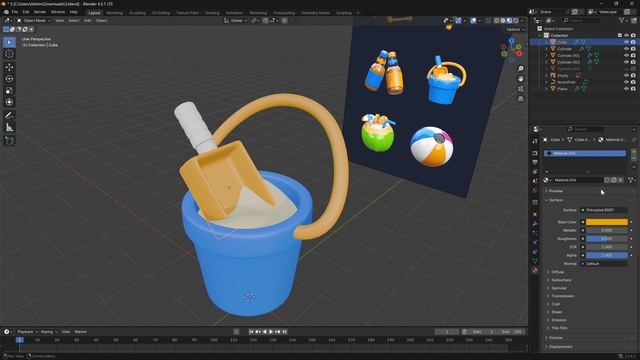This screenshot has height=360, width=640.
Task: Click the Base Color yellow swatch
Action: click(x=607, y=222)
